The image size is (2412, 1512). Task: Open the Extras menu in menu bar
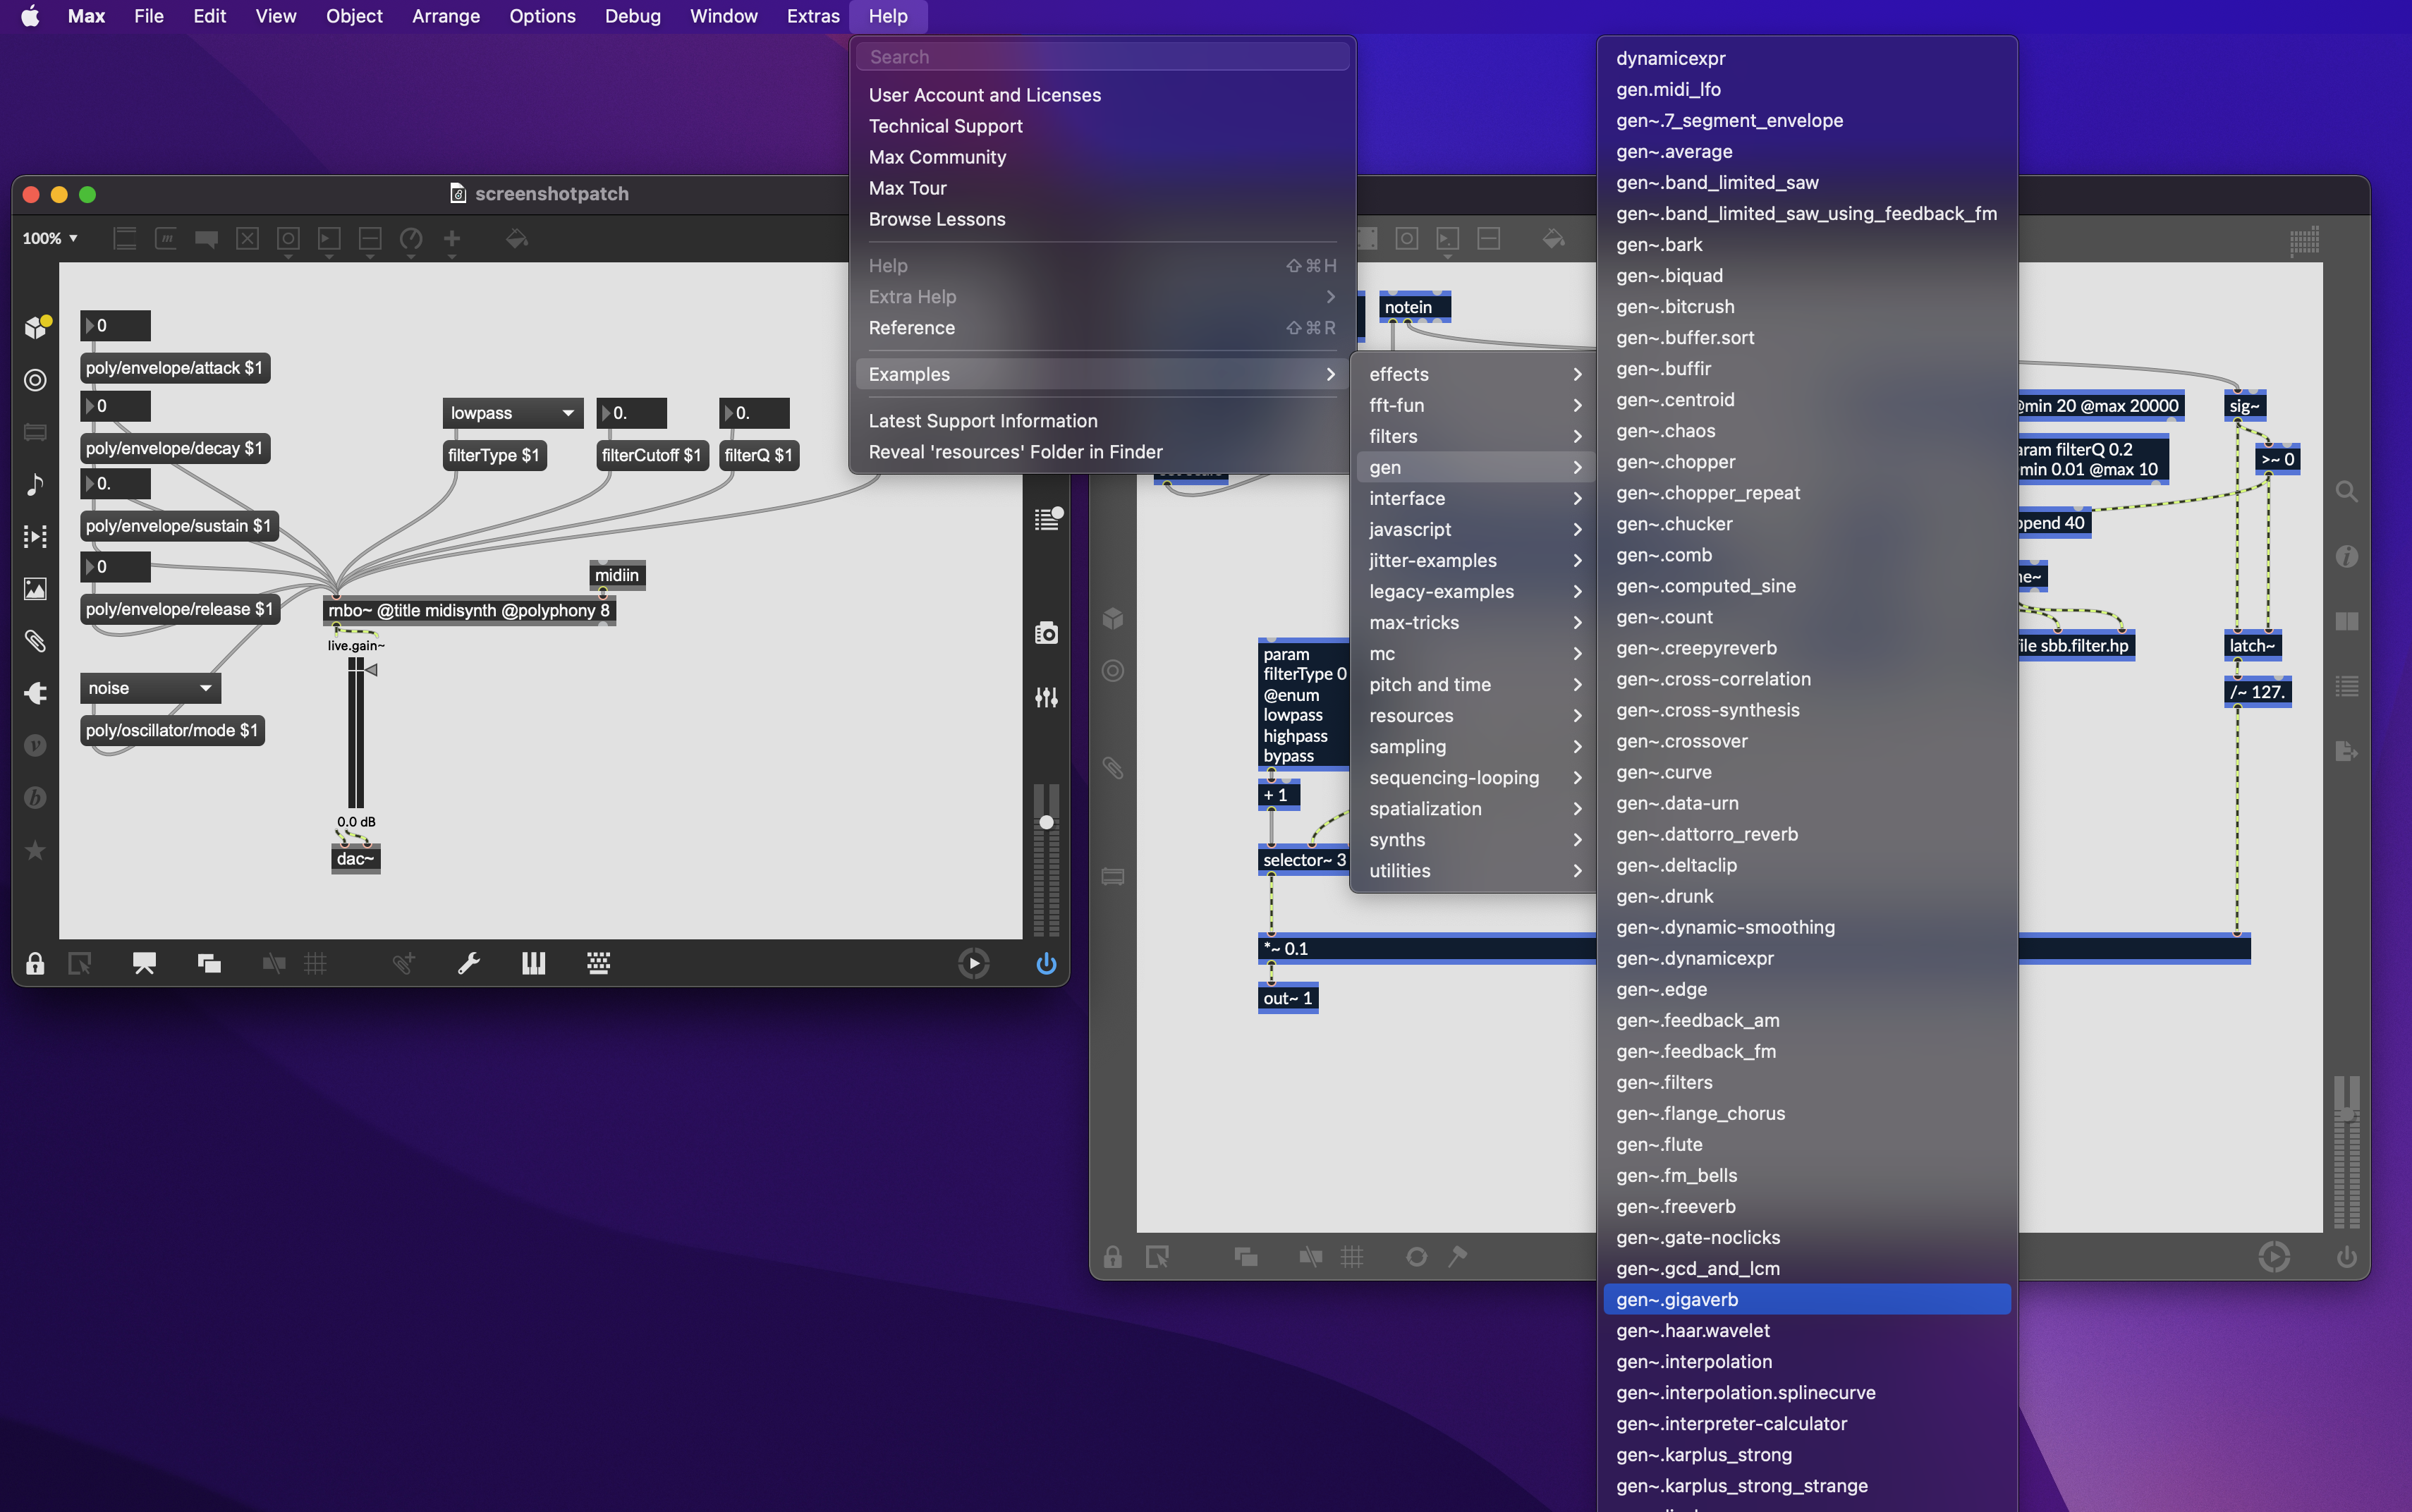813,16
